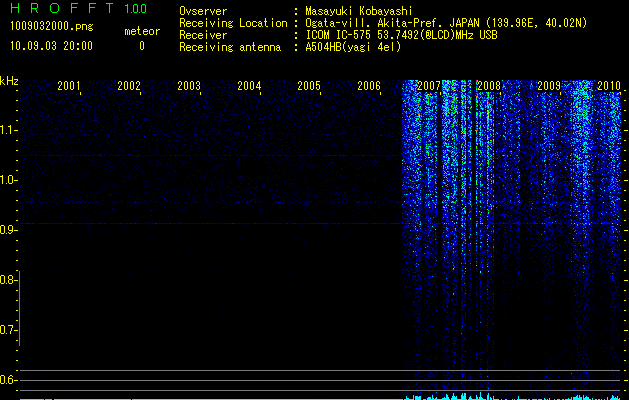Click the 2010 time marker
The height and width of the screenshot is (400, 629).
[x=609, y=86]
